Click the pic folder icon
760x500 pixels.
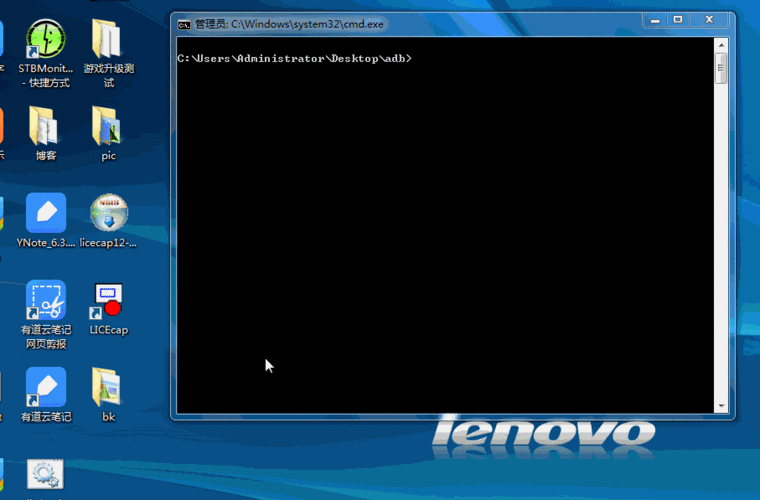pyautogui.click(x=108, y=127)
